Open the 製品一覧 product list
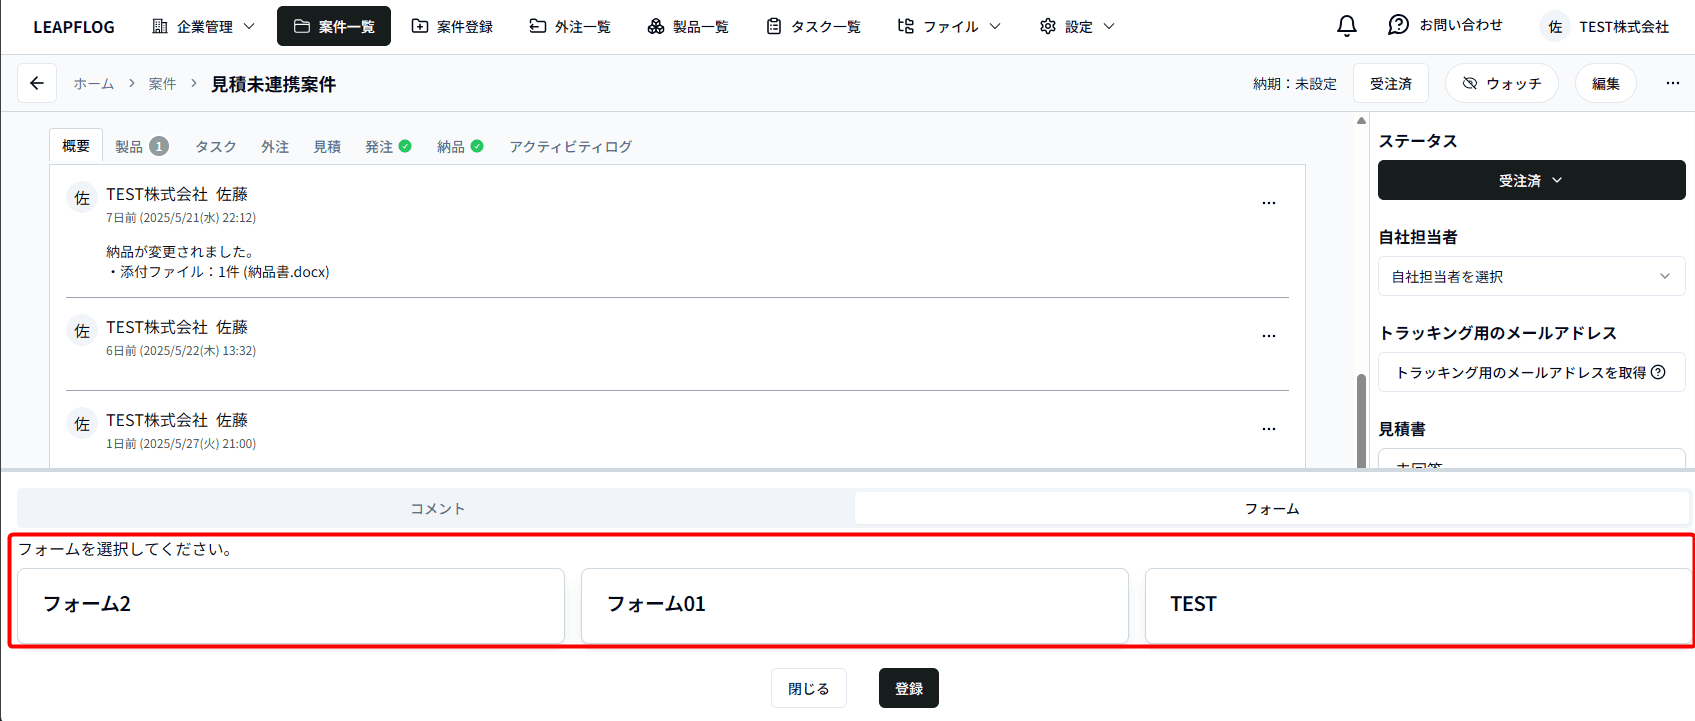 (688, 27)
